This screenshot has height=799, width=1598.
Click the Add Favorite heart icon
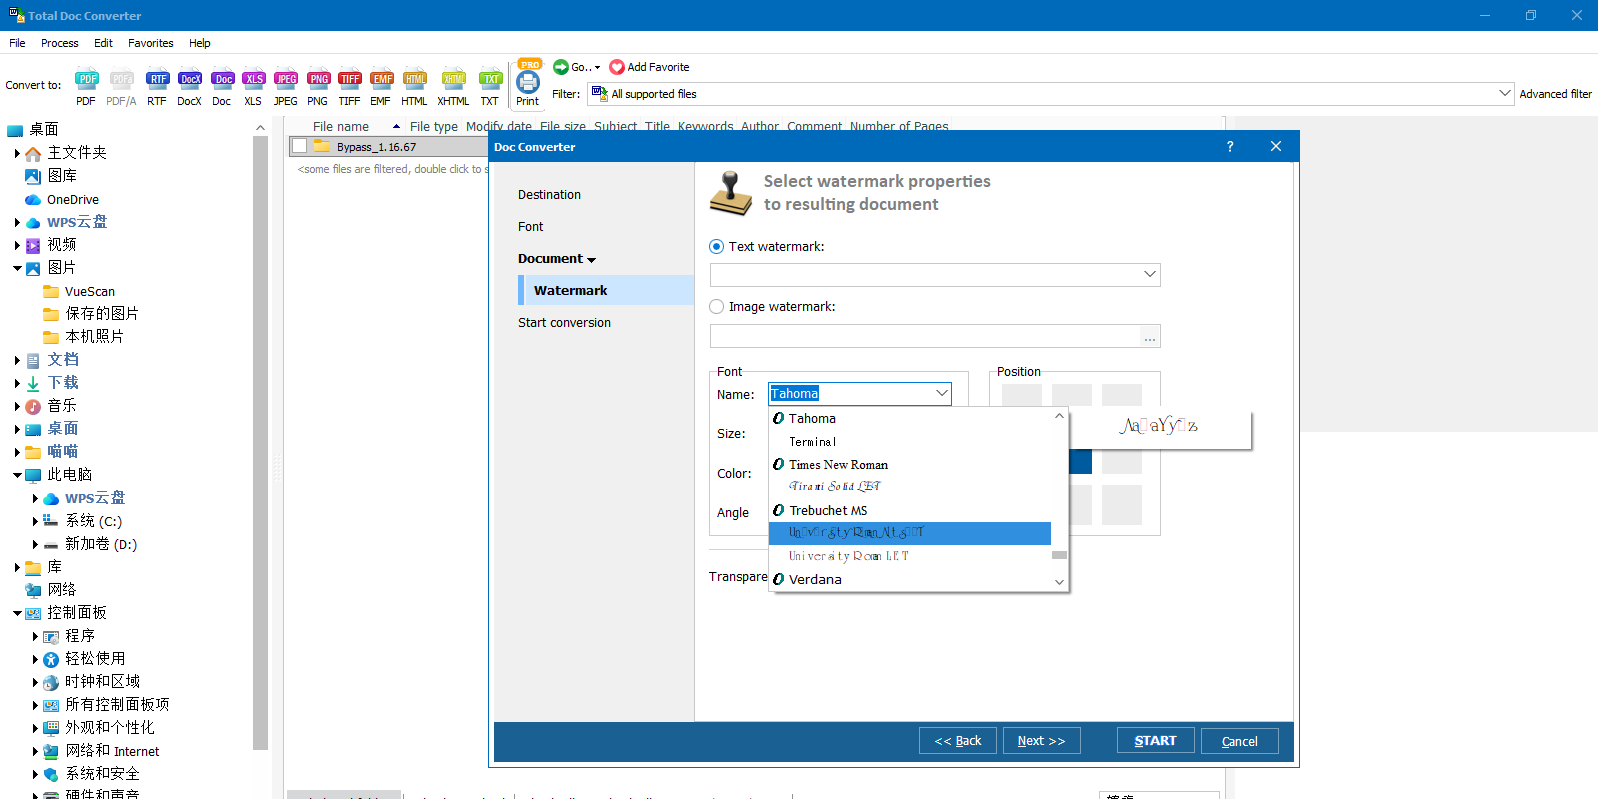tap(617, 67)
